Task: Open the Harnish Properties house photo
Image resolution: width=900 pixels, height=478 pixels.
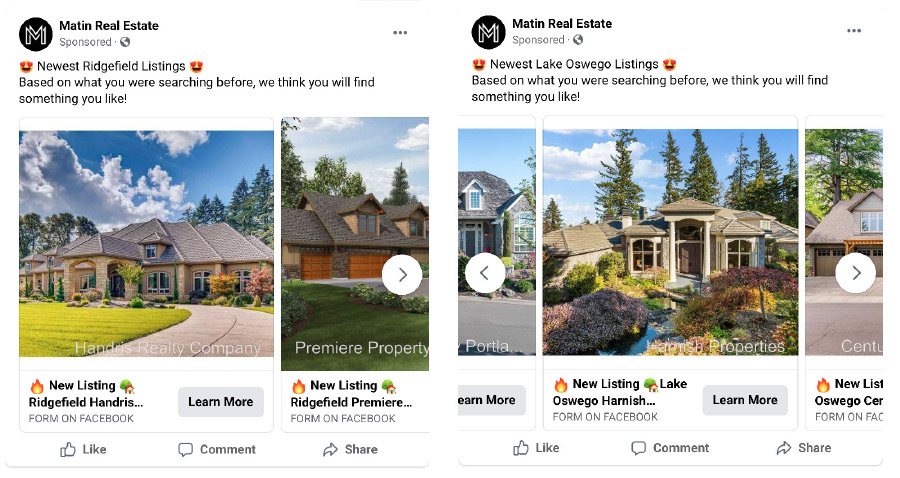Action: 670,242
